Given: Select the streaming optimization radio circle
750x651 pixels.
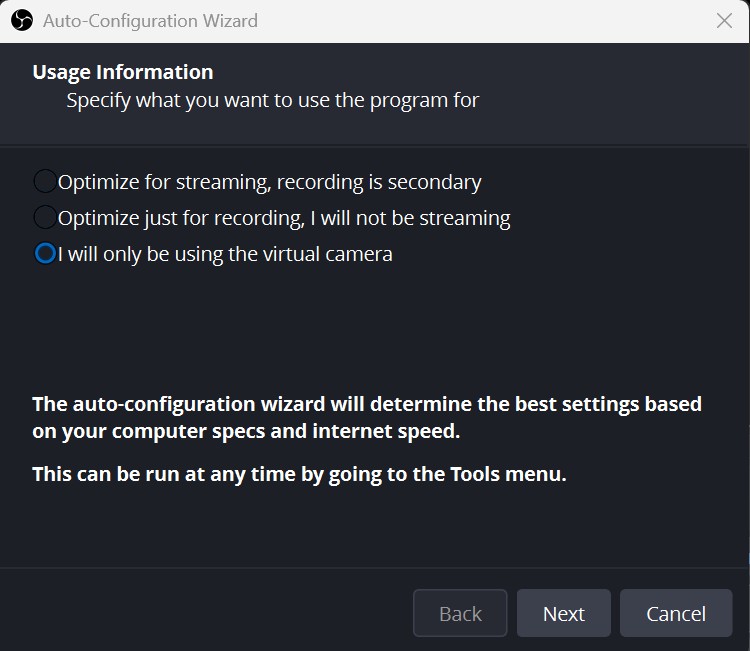Looking at the screenshot, I should tap(45, 182).
